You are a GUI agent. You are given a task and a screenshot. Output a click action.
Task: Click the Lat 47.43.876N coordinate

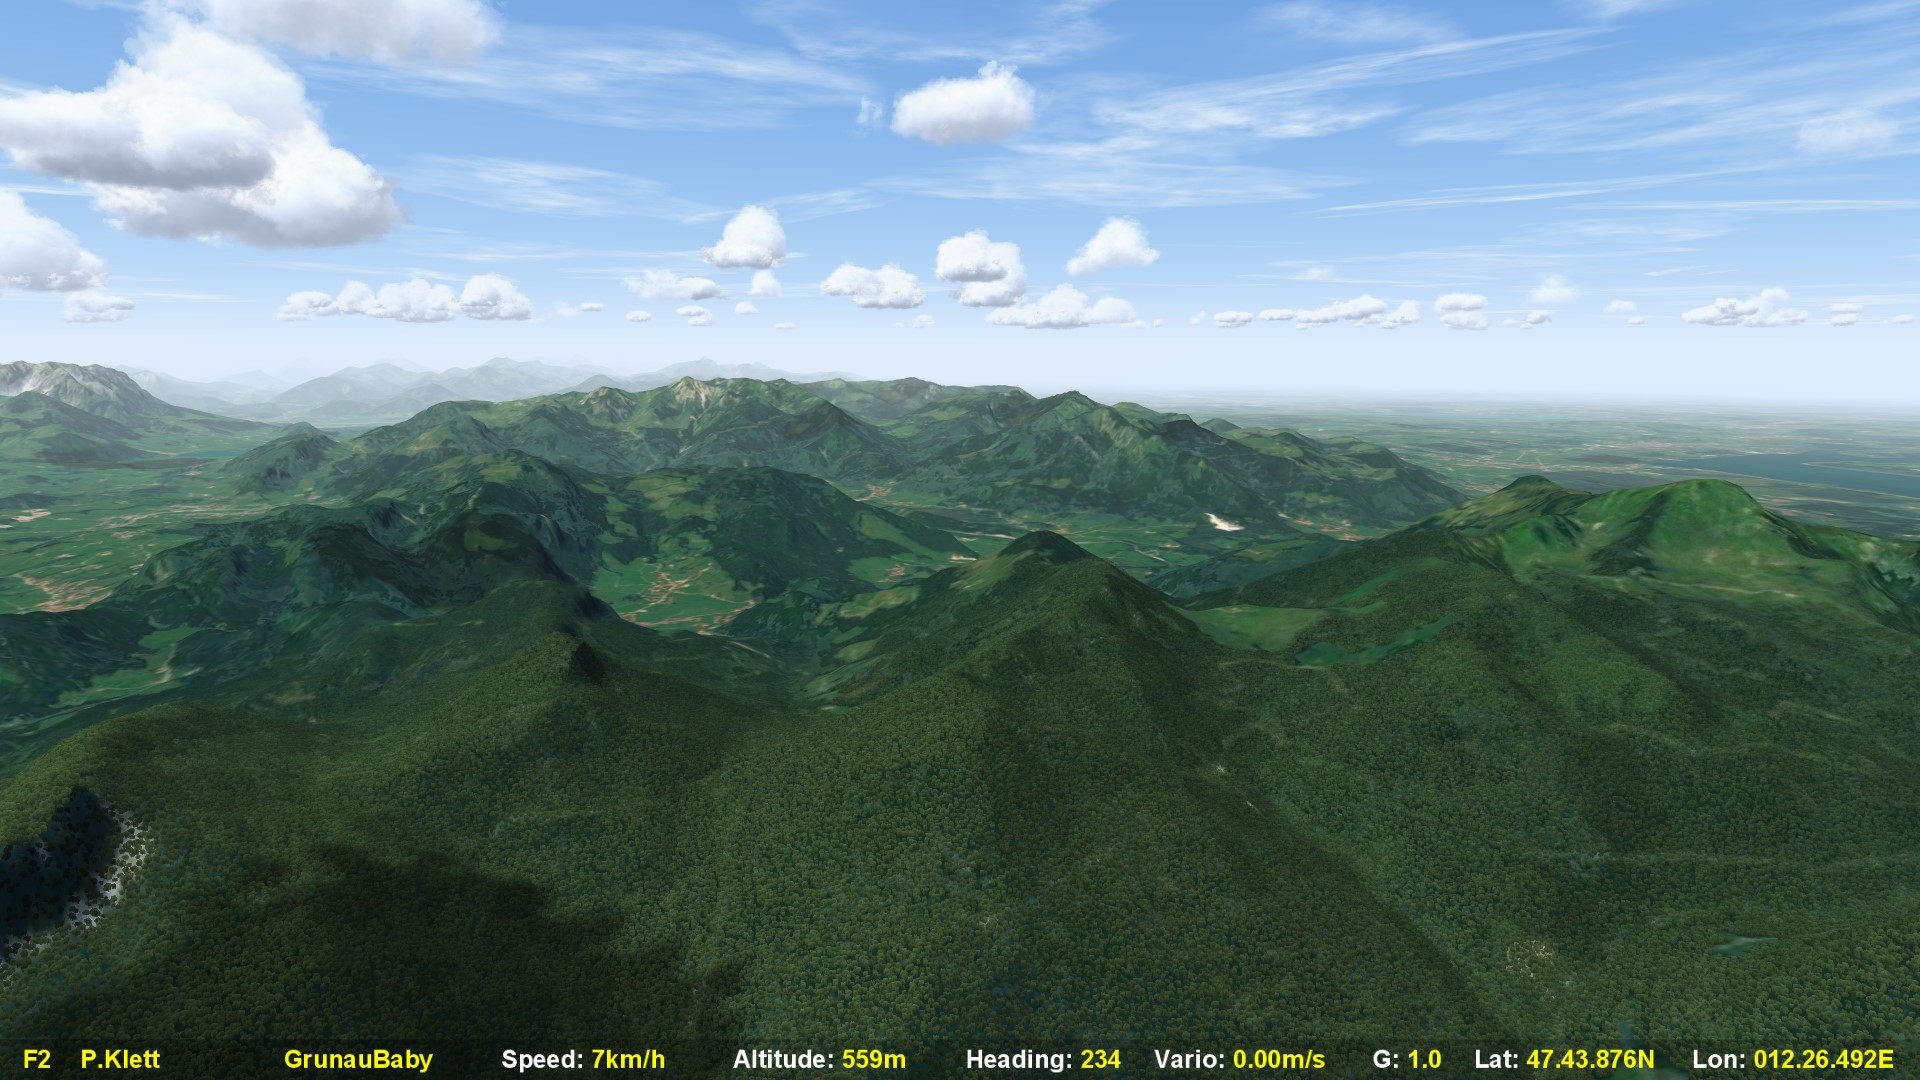point(1564,1060)
